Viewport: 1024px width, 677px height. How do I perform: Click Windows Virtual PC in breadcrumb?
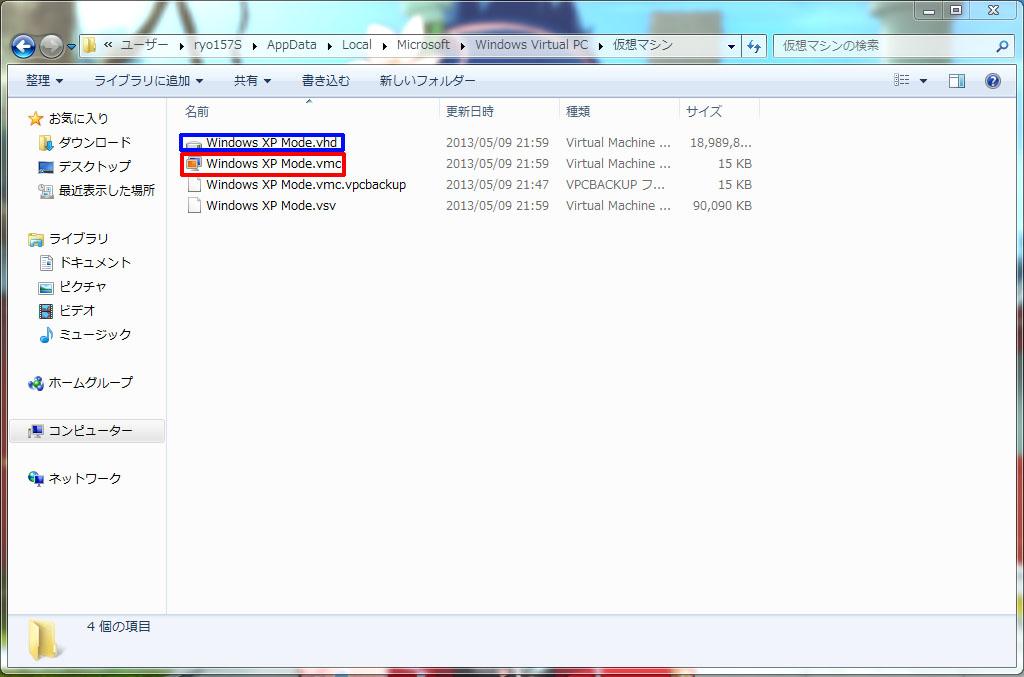(x=532, y=45)
